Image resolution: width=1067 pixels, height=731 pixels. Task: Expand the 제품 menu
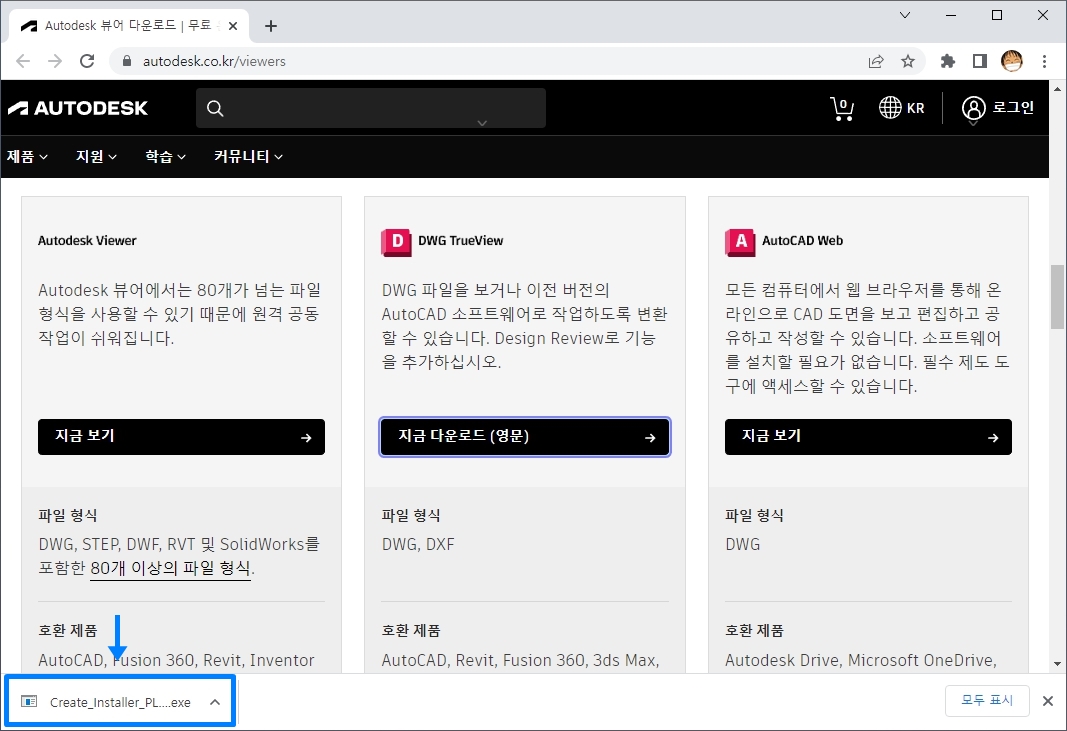[27, 157]
